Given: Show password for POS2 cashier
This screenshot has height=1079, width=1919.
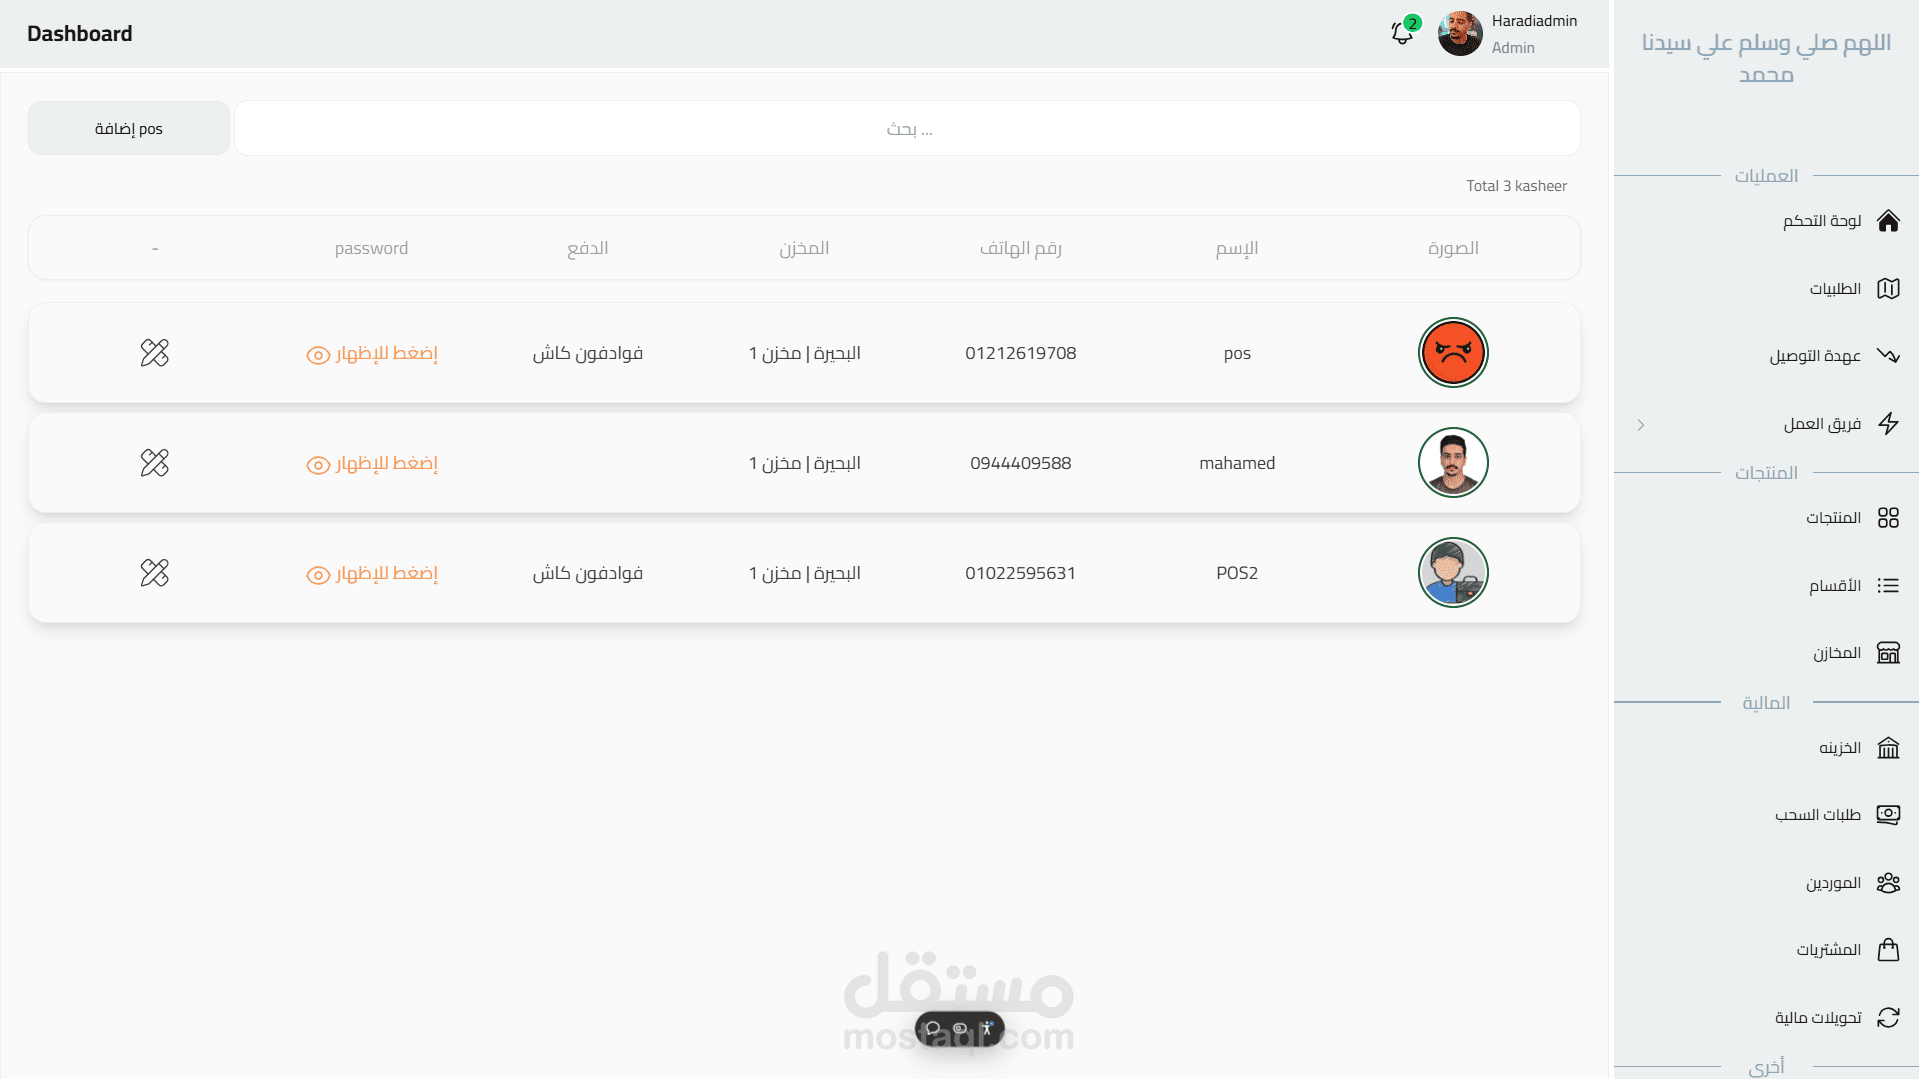Looking at the screenshot, I should pyautogui.click(x=372, y=574).
